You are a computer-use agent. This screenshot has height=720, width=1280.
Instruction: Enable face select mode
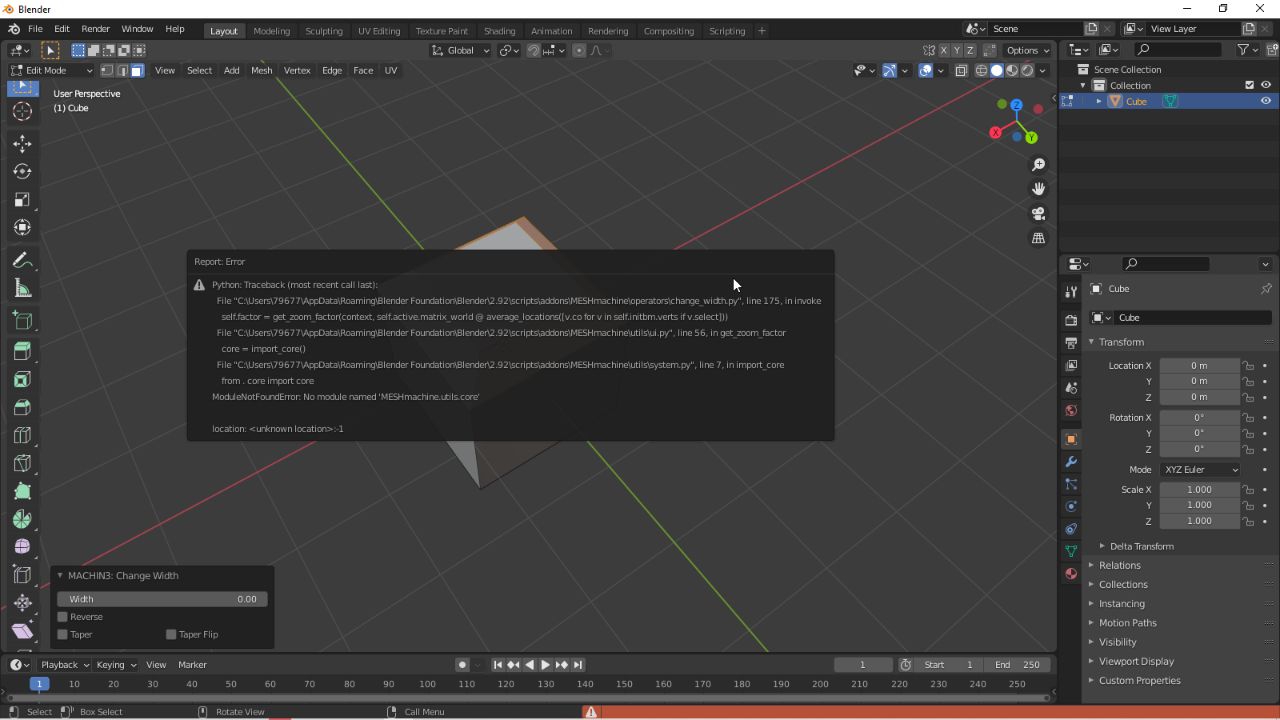(137, 70)
